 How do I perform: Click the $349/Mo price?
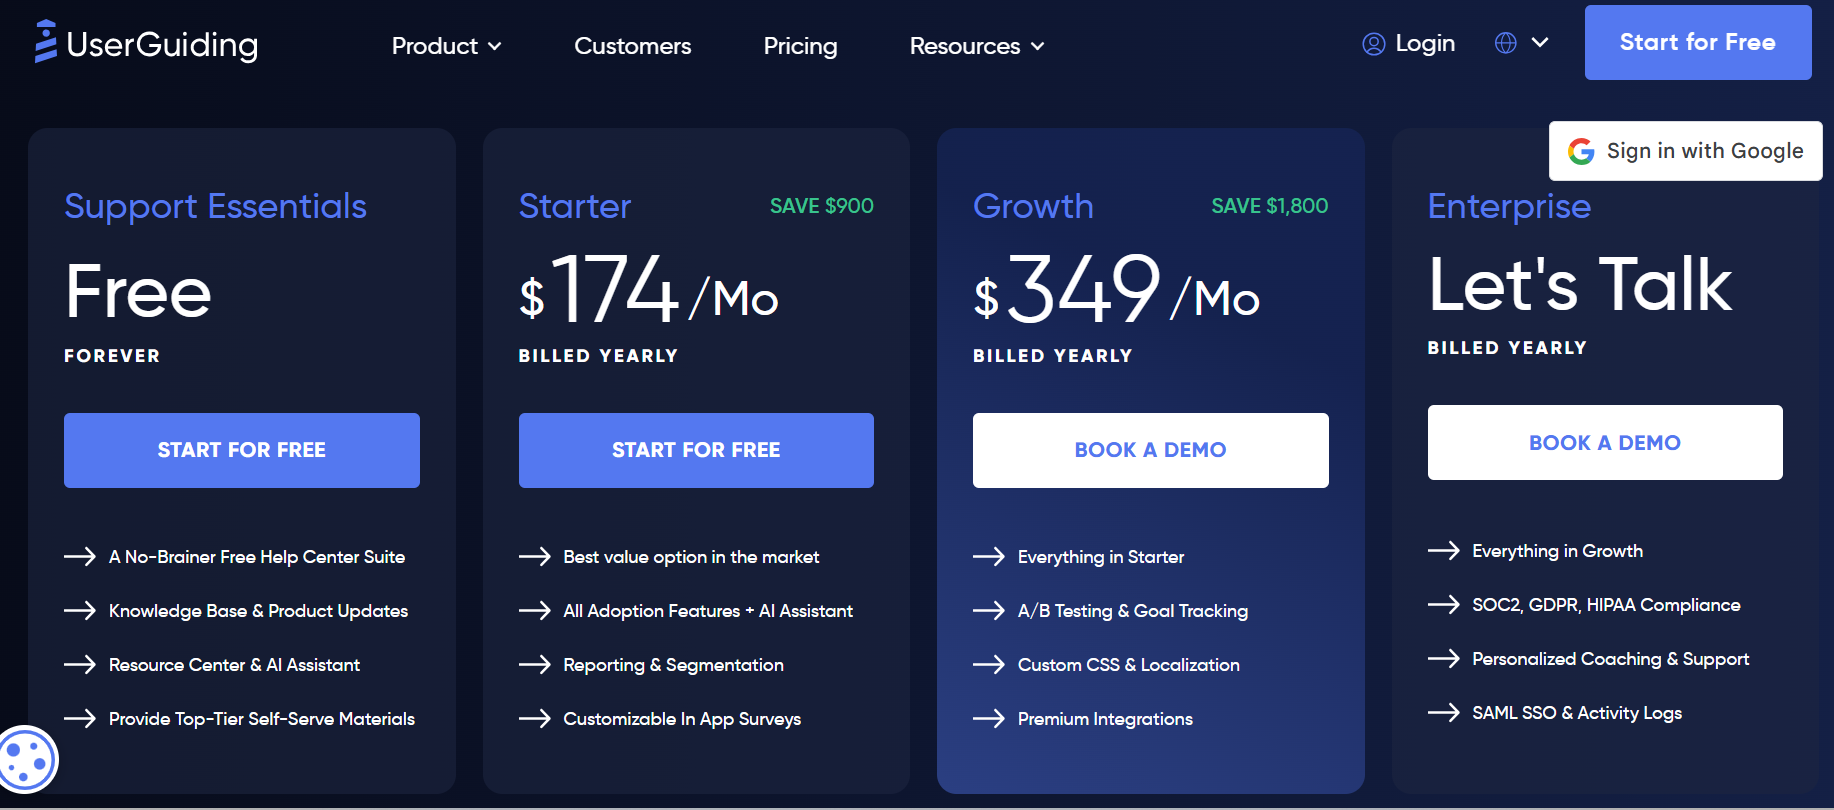(x=1117, y=290)
